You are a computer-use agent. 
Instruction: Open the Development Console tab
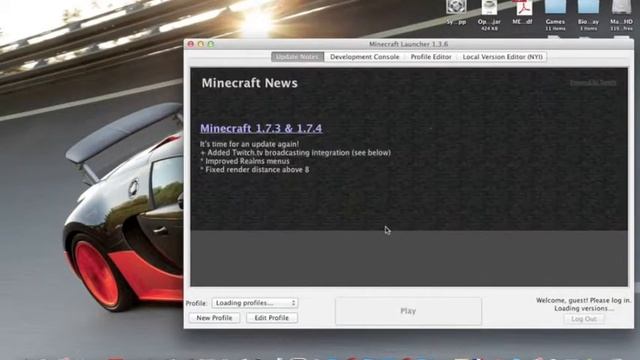(364, 57)
